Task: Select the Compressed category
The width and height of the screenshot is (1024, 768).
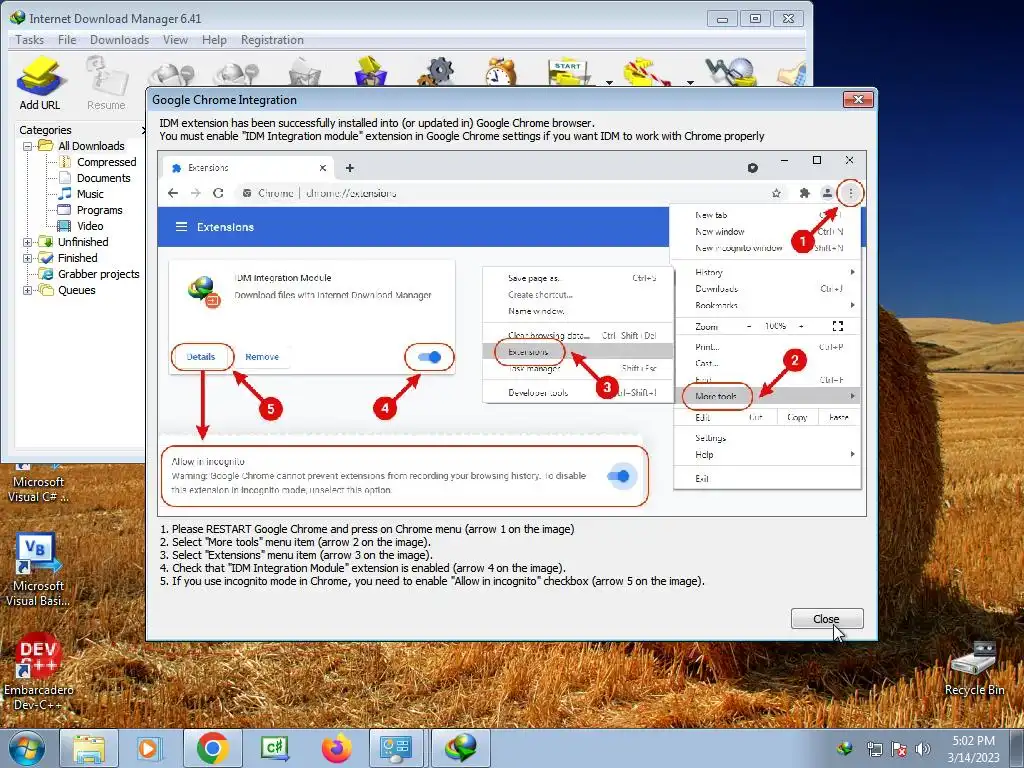Action: (x=106, y=162)
